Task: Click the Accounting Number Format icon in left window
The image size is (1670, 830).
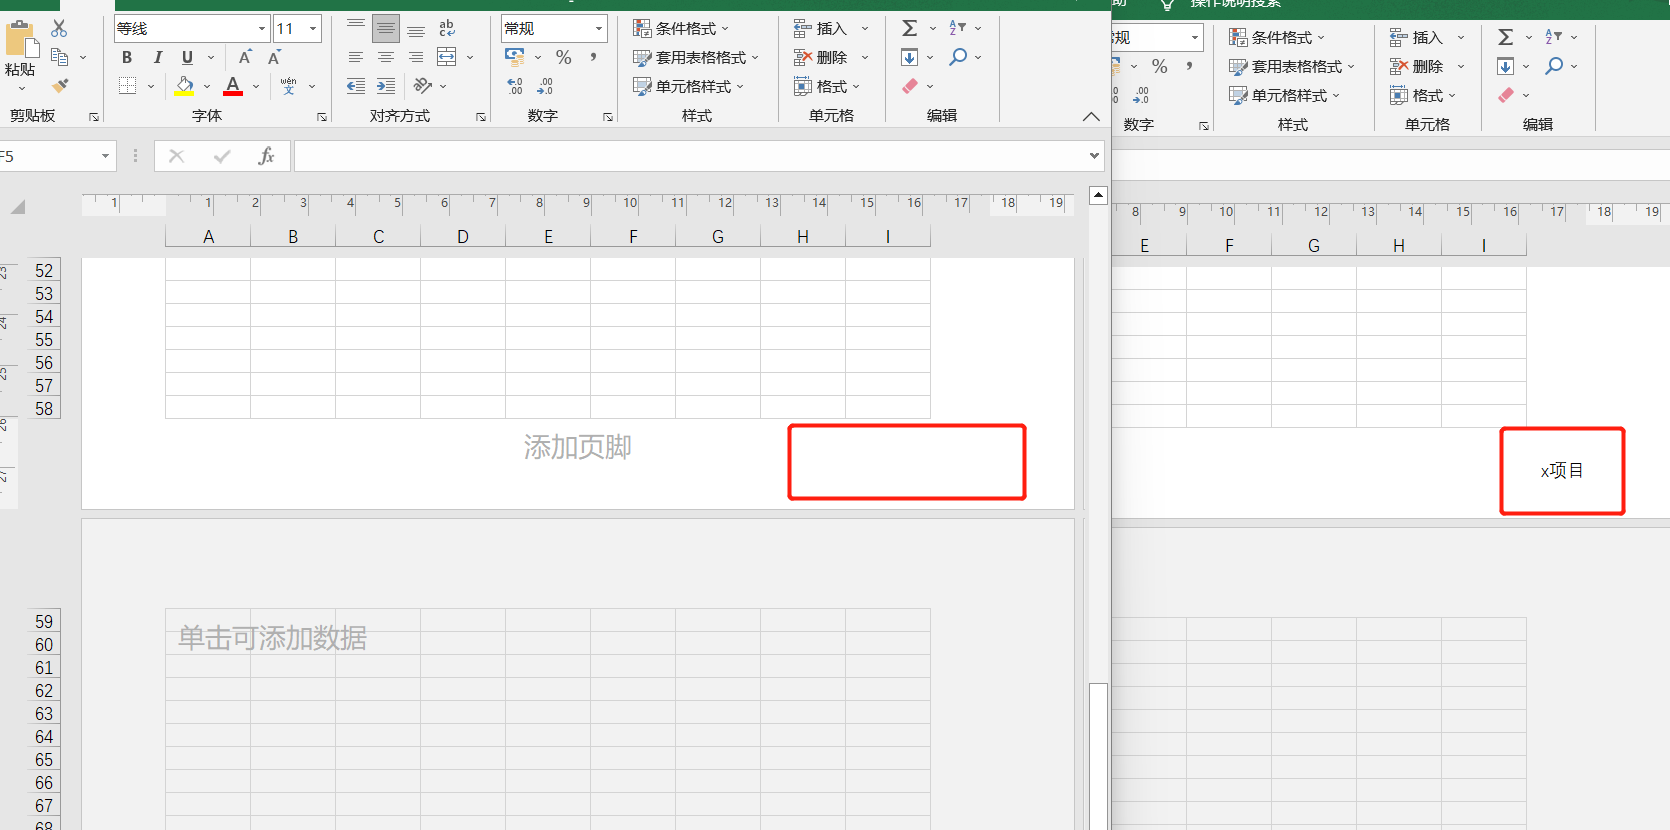Action: coord(515,57)
